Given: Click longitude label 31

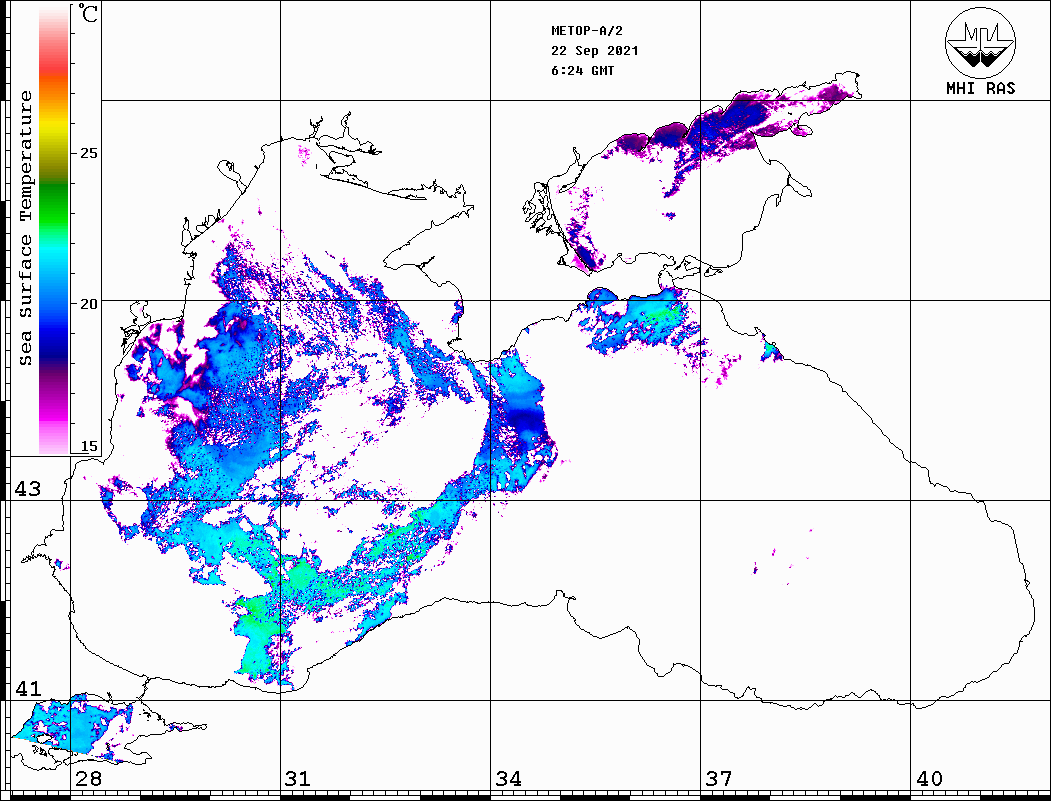Looking at the screenshot, I should 298,778.
